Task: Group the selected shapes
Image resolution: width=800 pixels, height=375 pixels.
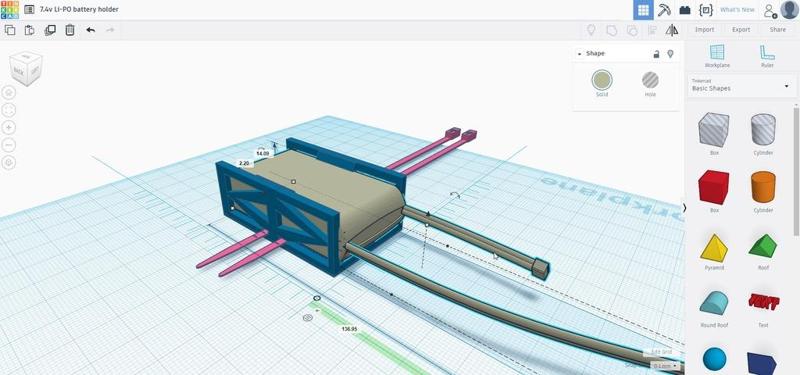Action: pyautogui.click(x=612, y=30)
